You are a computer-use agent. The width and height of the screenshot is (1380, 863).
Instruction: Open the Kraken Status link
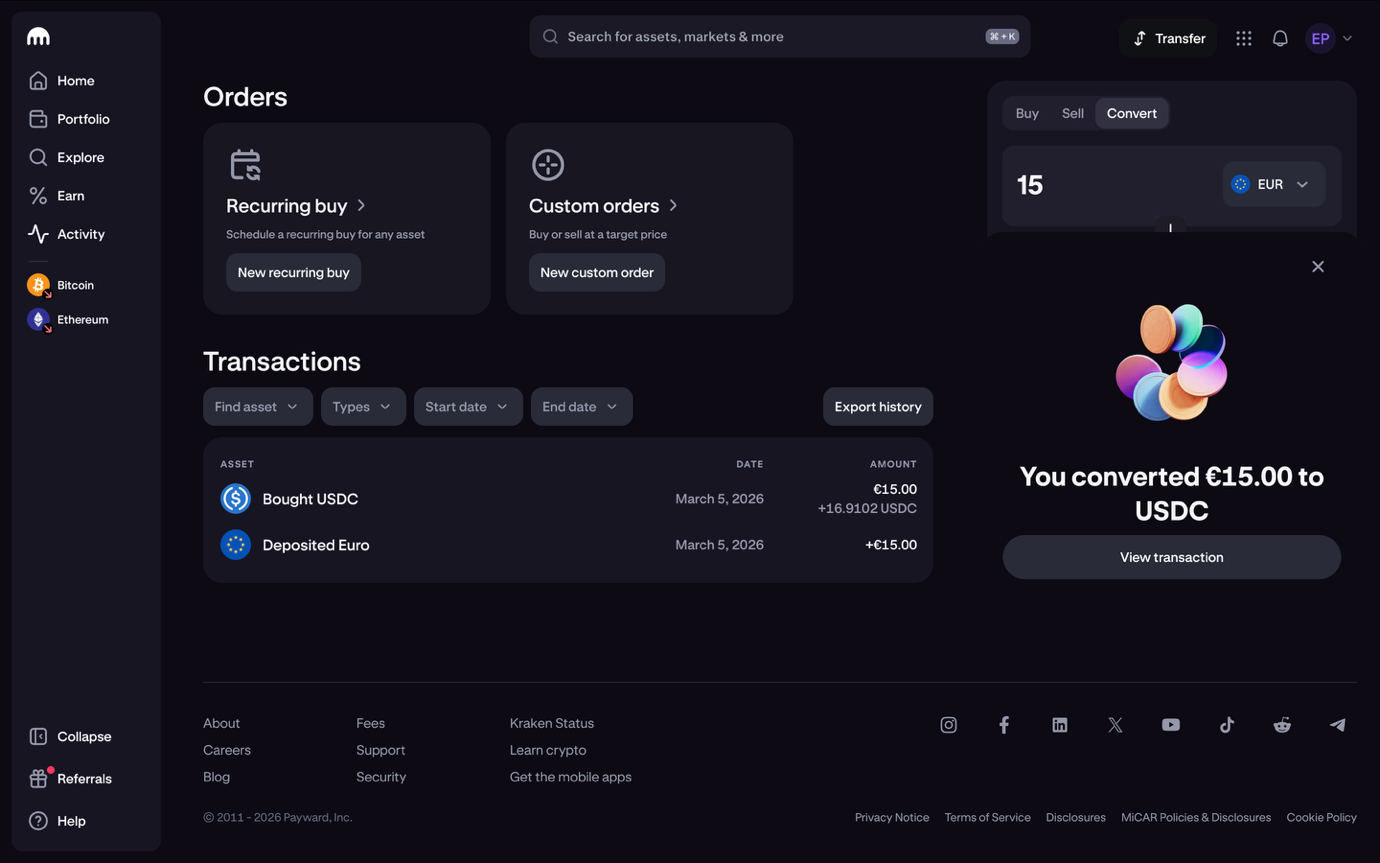click(x=552, y=723)
